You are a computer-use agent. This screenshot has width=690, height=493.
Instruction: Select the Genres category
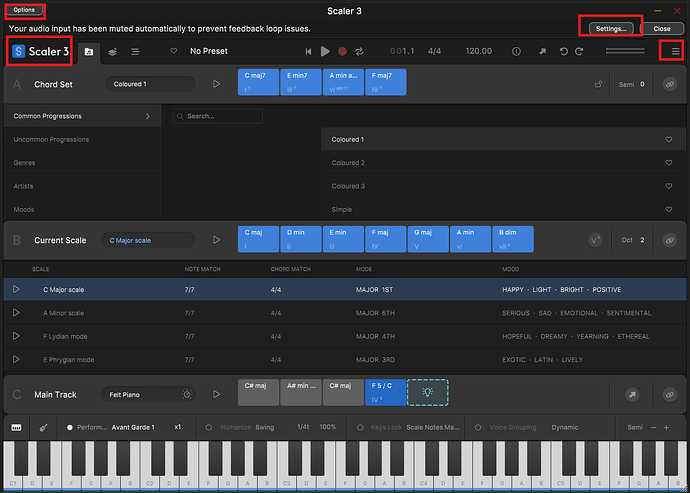(x=83, y=163)
